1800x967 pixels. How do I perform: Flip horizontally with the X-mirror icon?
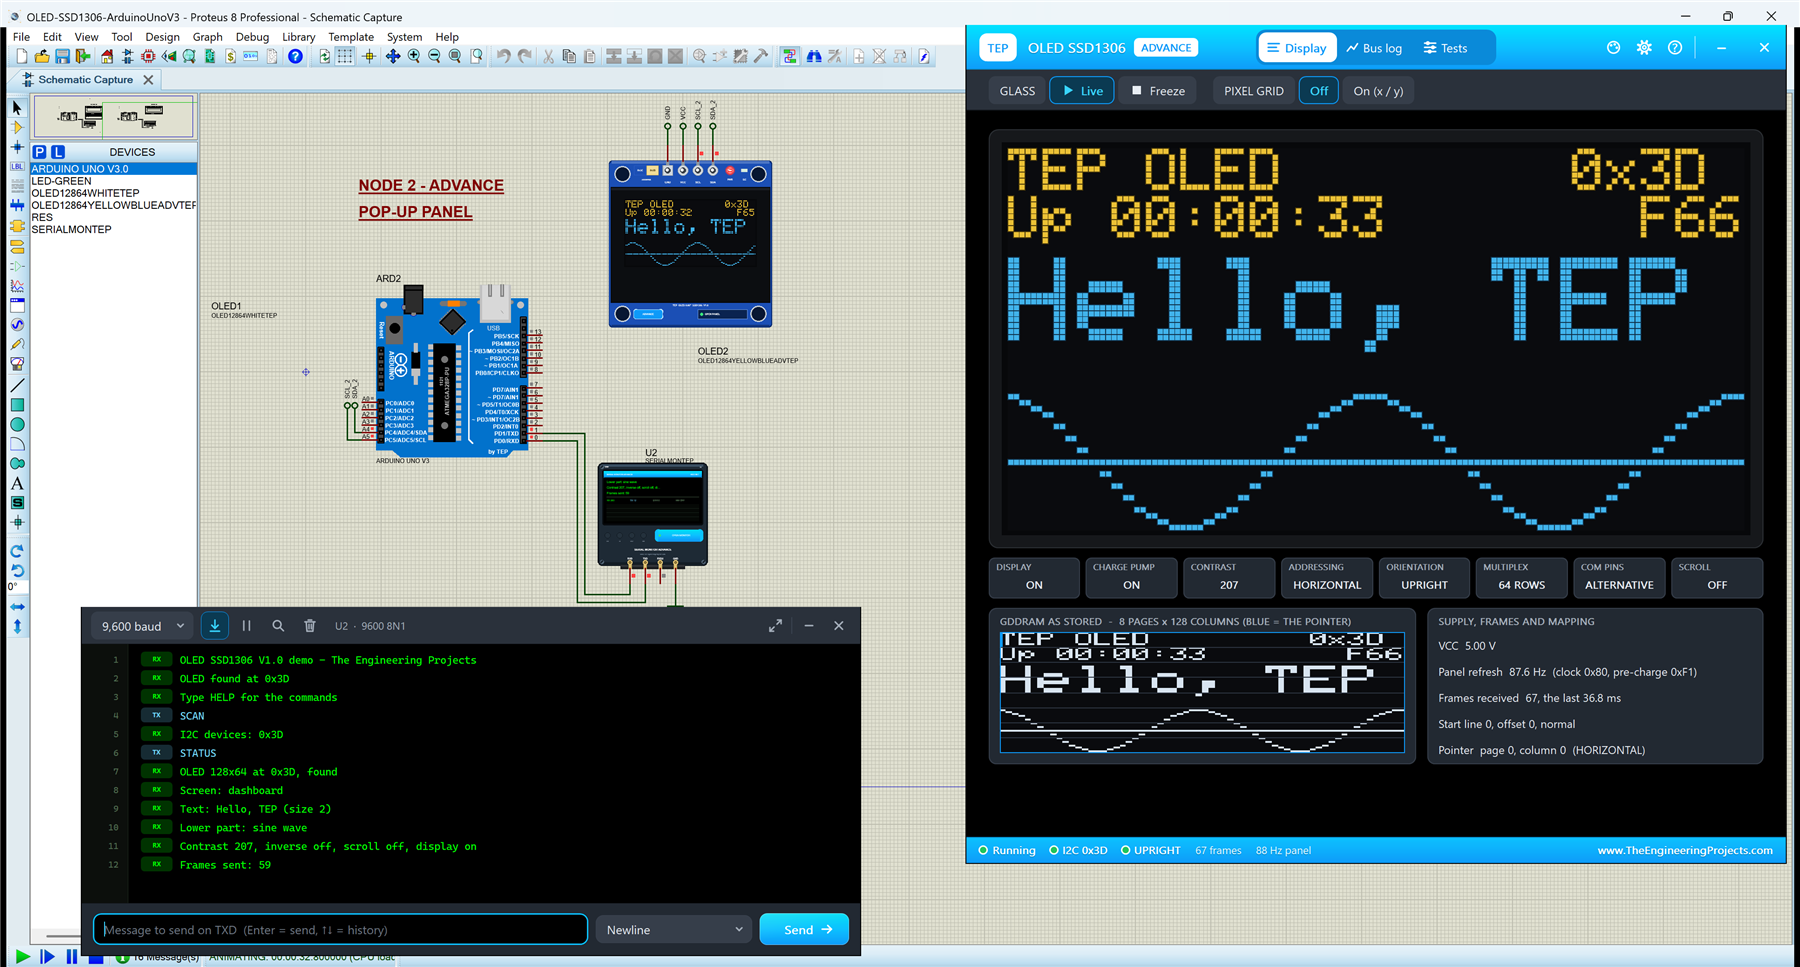pyautogui.click(x=17, y=607)
